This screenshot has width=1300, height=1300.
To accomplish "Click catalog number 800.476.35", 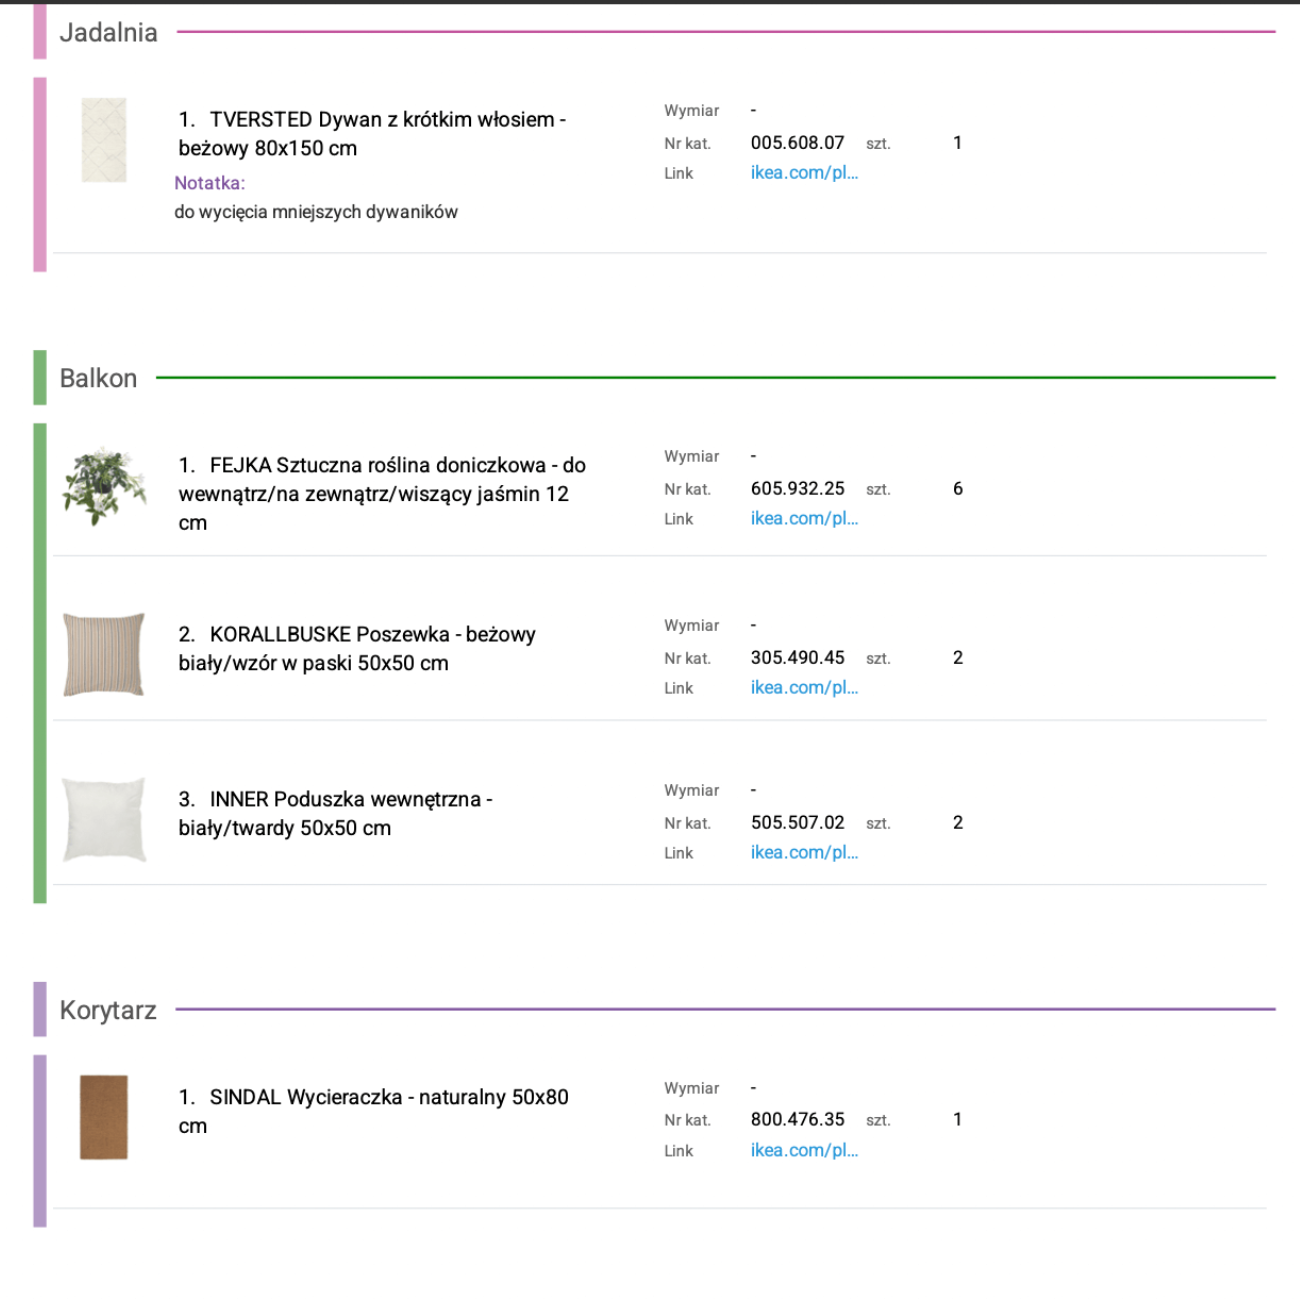I will point(797,1120).
